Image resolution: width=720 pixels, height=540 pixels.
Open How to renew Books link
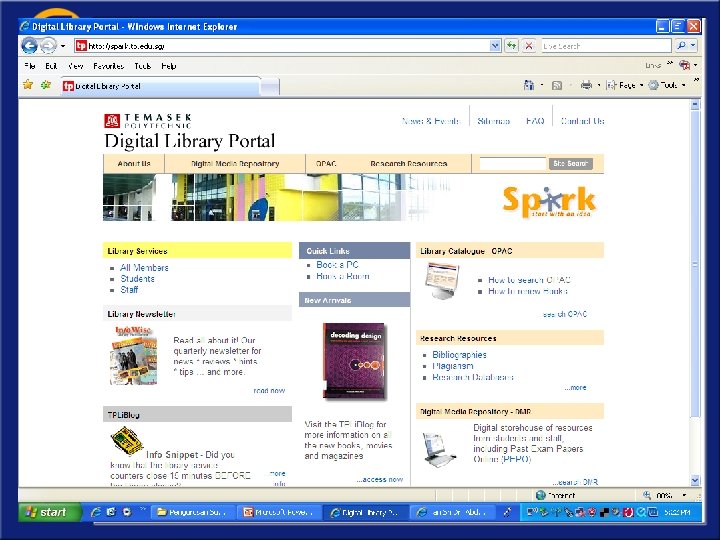tap(528, 291)
